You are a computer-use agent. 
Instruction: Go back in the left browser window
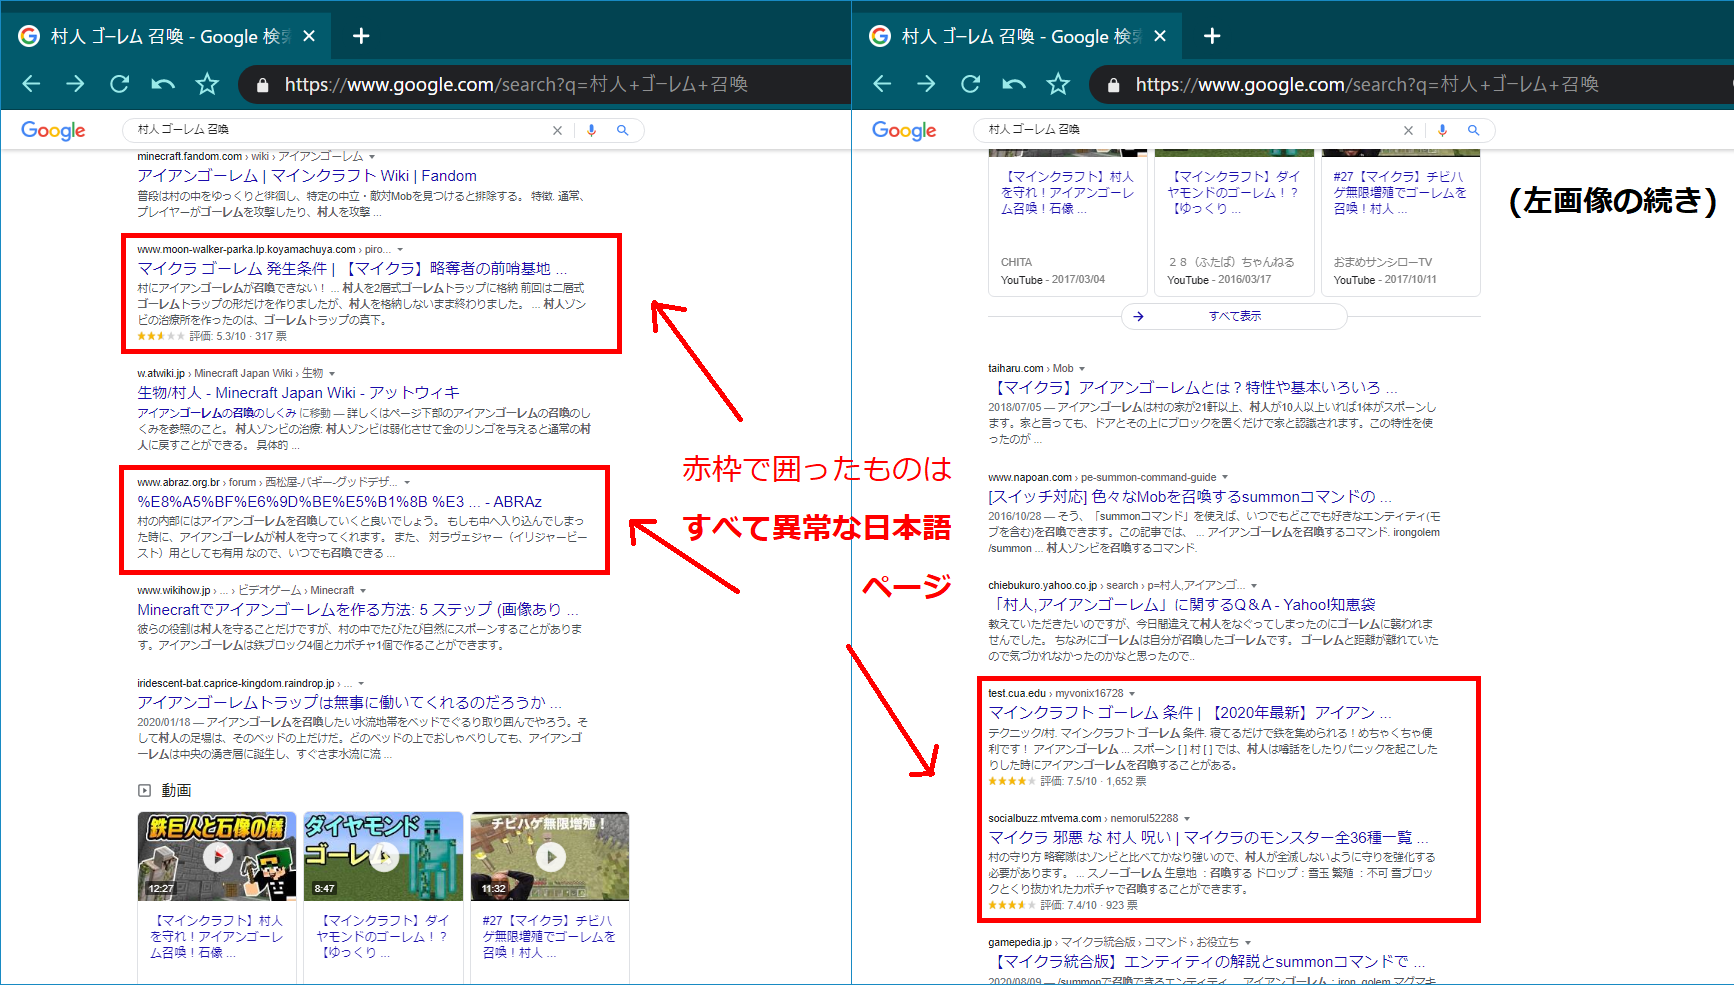coord(31,84)
